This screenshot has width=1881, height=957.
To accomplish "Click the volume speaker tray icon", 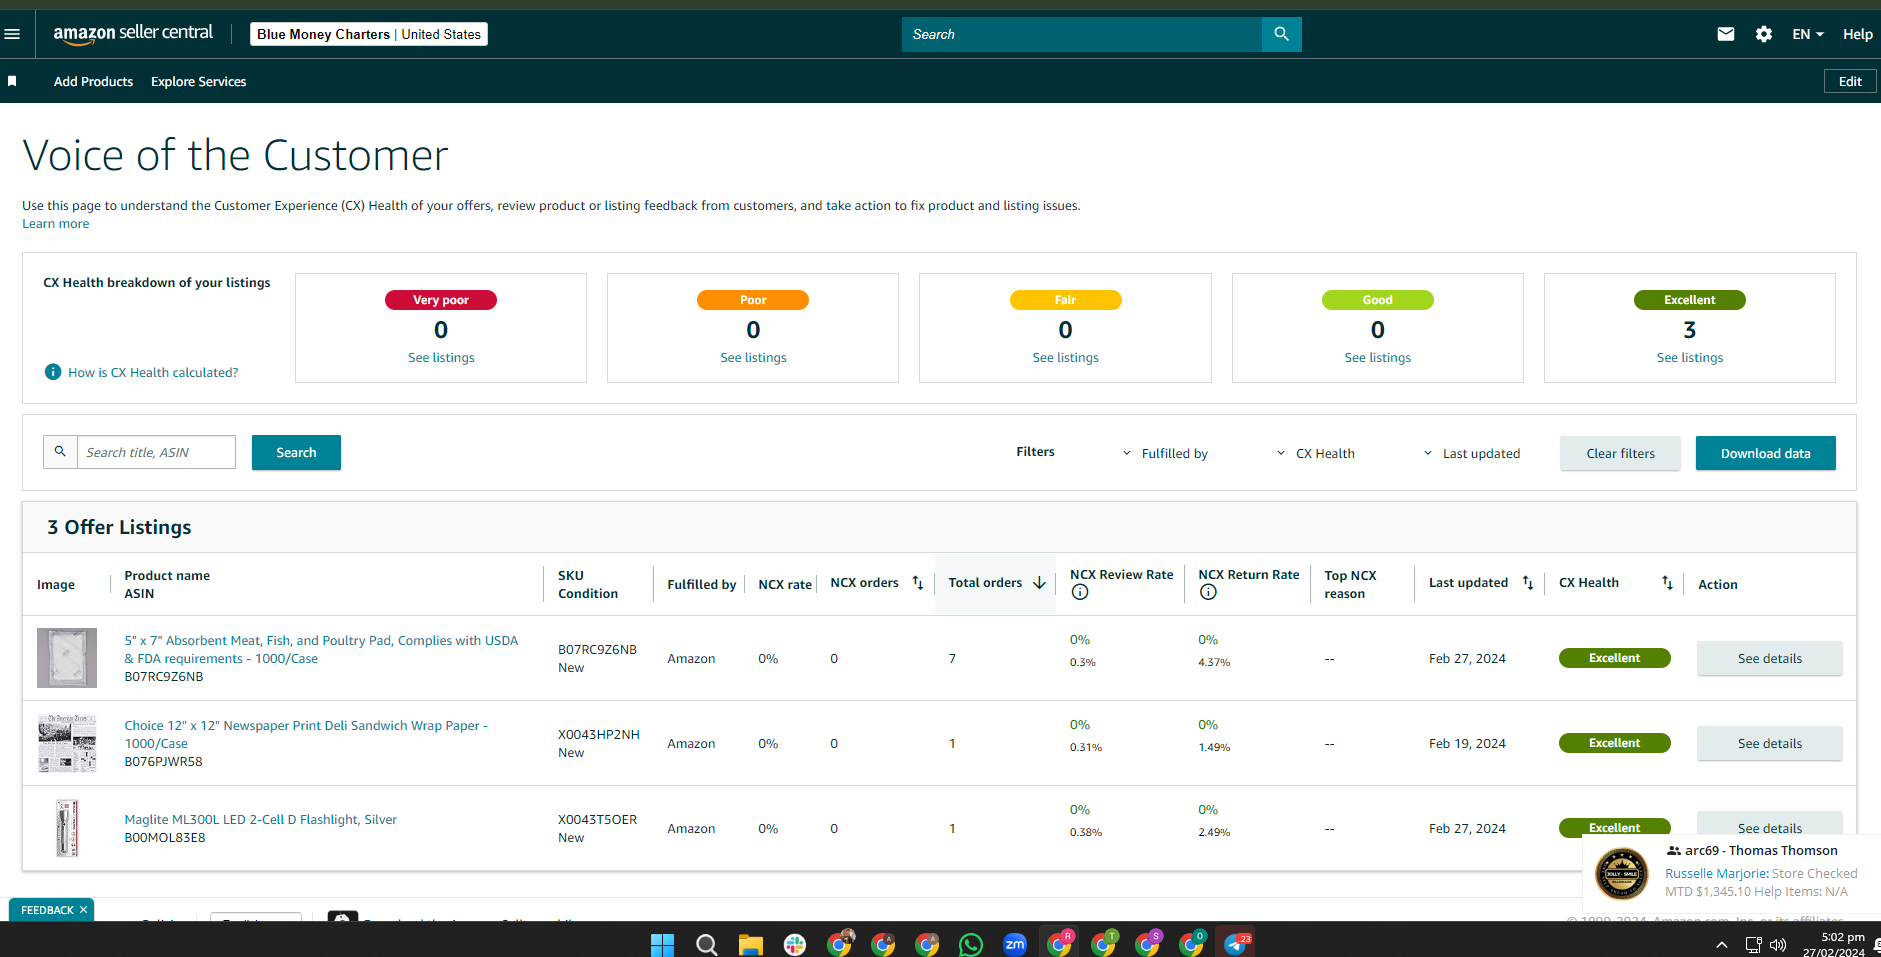I will click(1778, 945).
